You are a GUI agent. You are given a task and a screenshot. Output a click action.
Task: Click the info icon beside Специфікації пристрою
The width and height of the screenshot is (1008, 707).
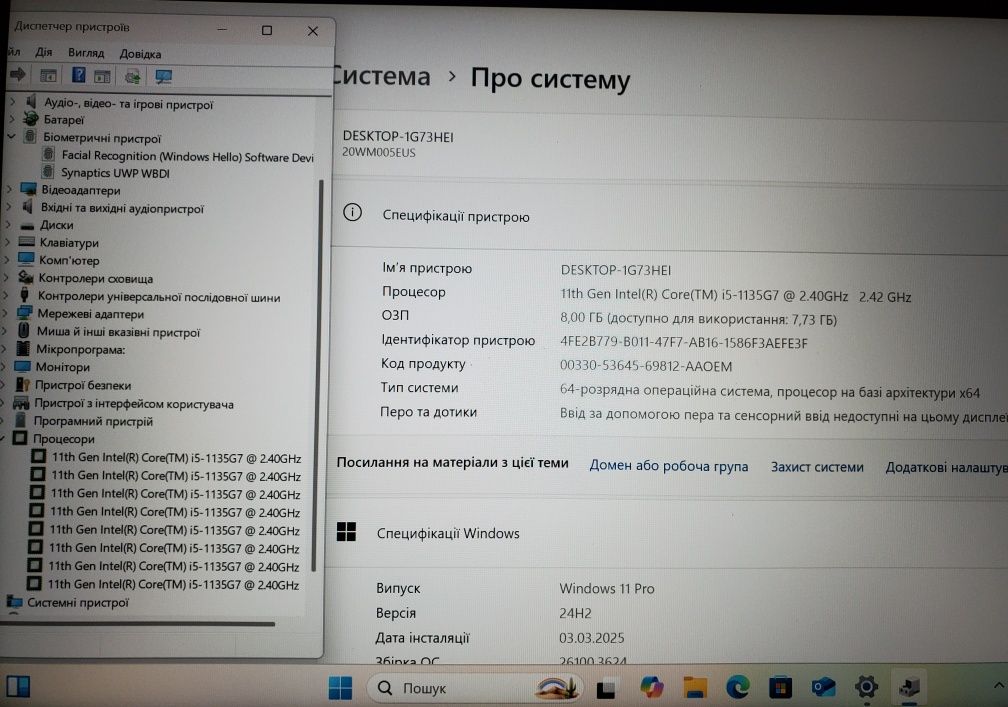click(352, 213)
